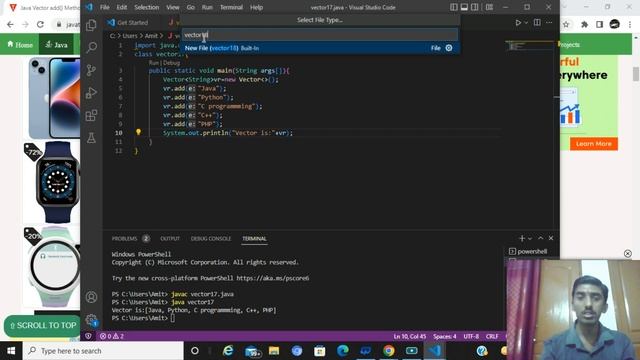Open Google Chrome from the taskbar

coord(389,351)
